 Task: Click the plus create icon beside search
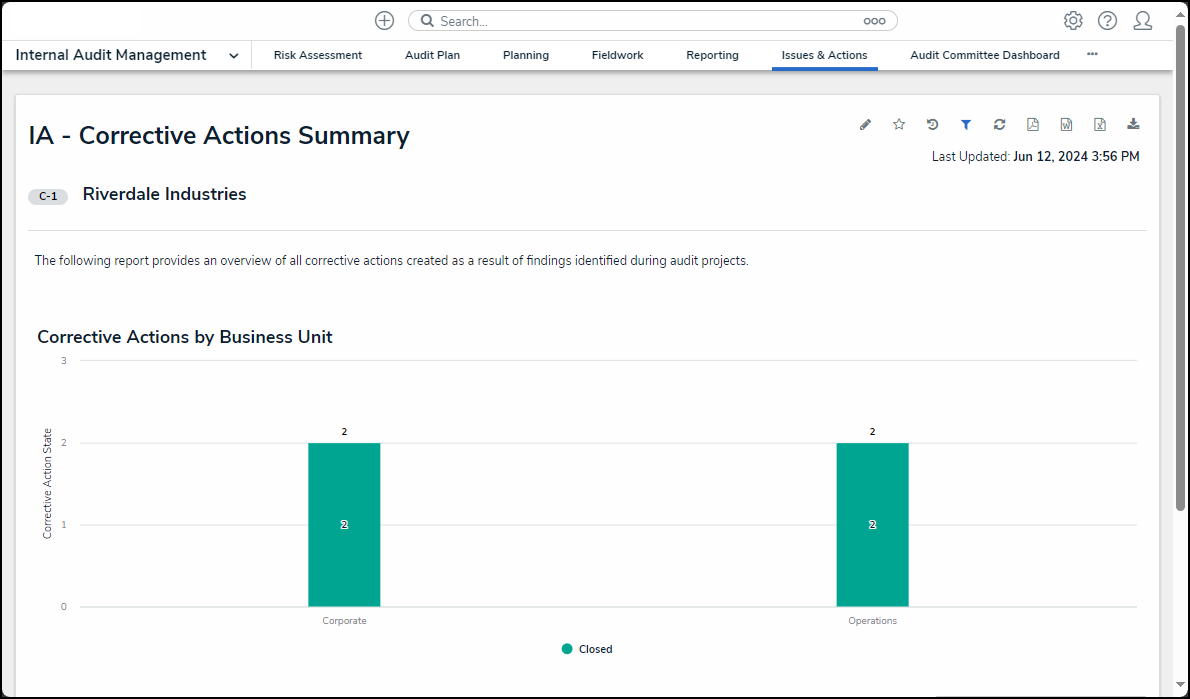click(x=384, y=21)
